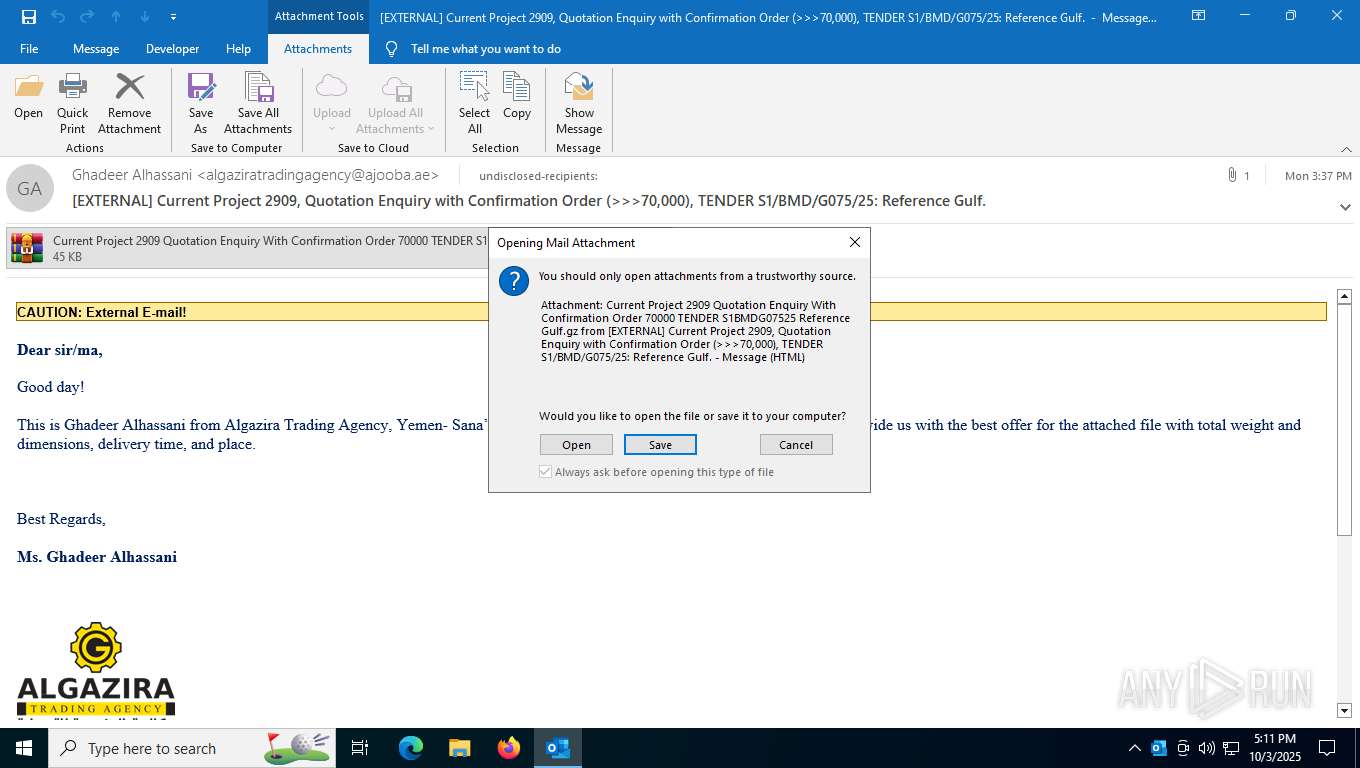Click Task View taskbar icon
Image resolution: width=1360 pixels, height=768 pixels.
(x=360, y=748)
